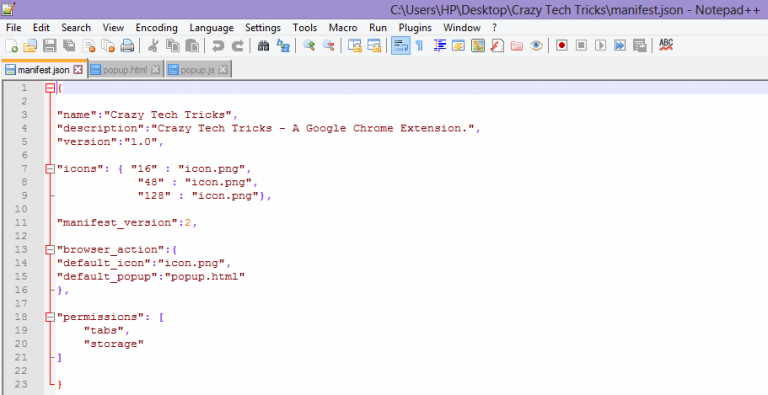This screenshot has height=395, width=768.
Task: Zoom in using the magnifier plus icon
Action: pos(309,46)
